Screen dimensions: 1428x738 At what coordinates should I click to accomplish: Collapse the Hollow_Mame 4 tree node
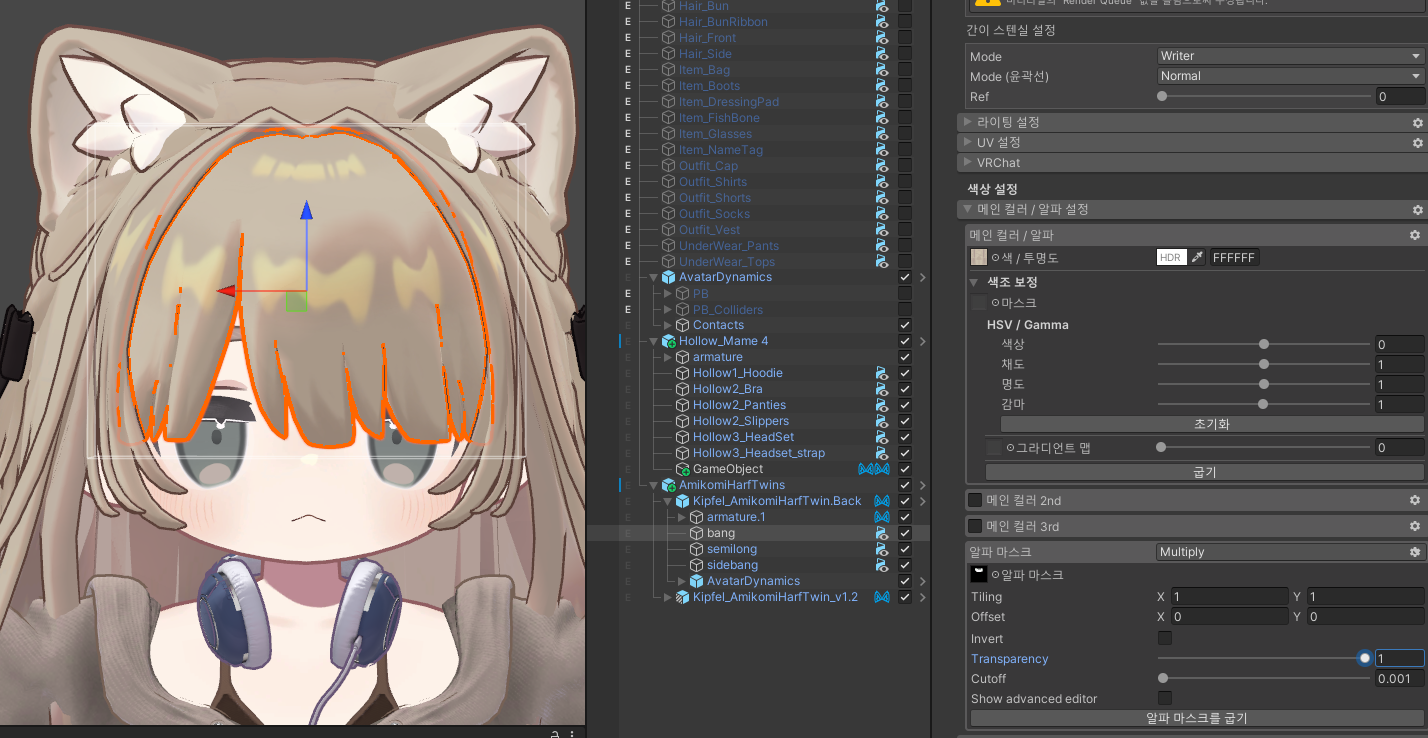click(655, 341)
